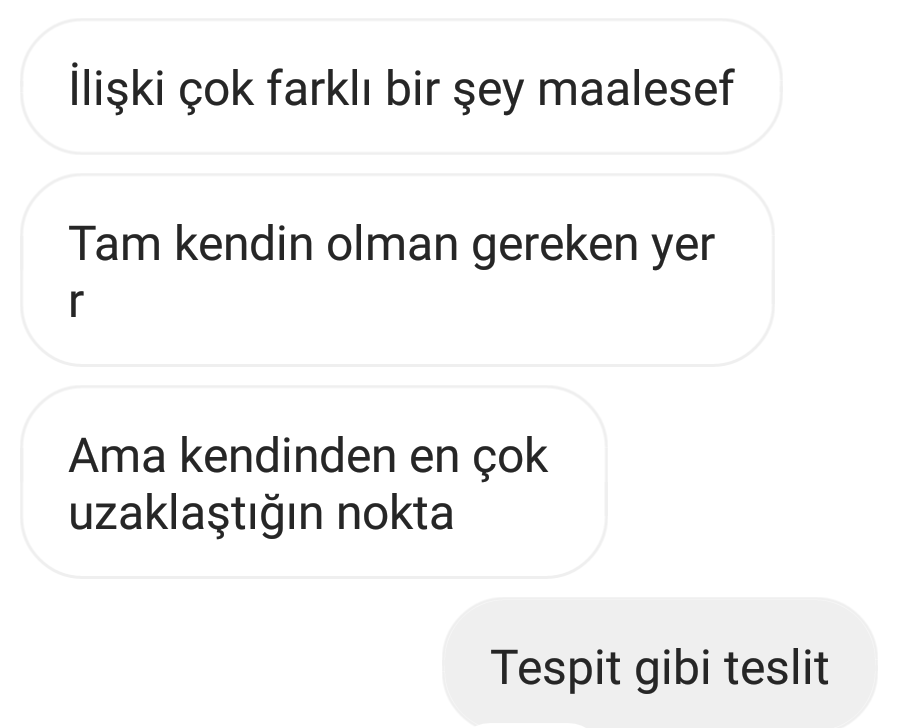Click the word 'Ama' in third message
The height and width of the screenshot is (728, 921).
(117, 455)
